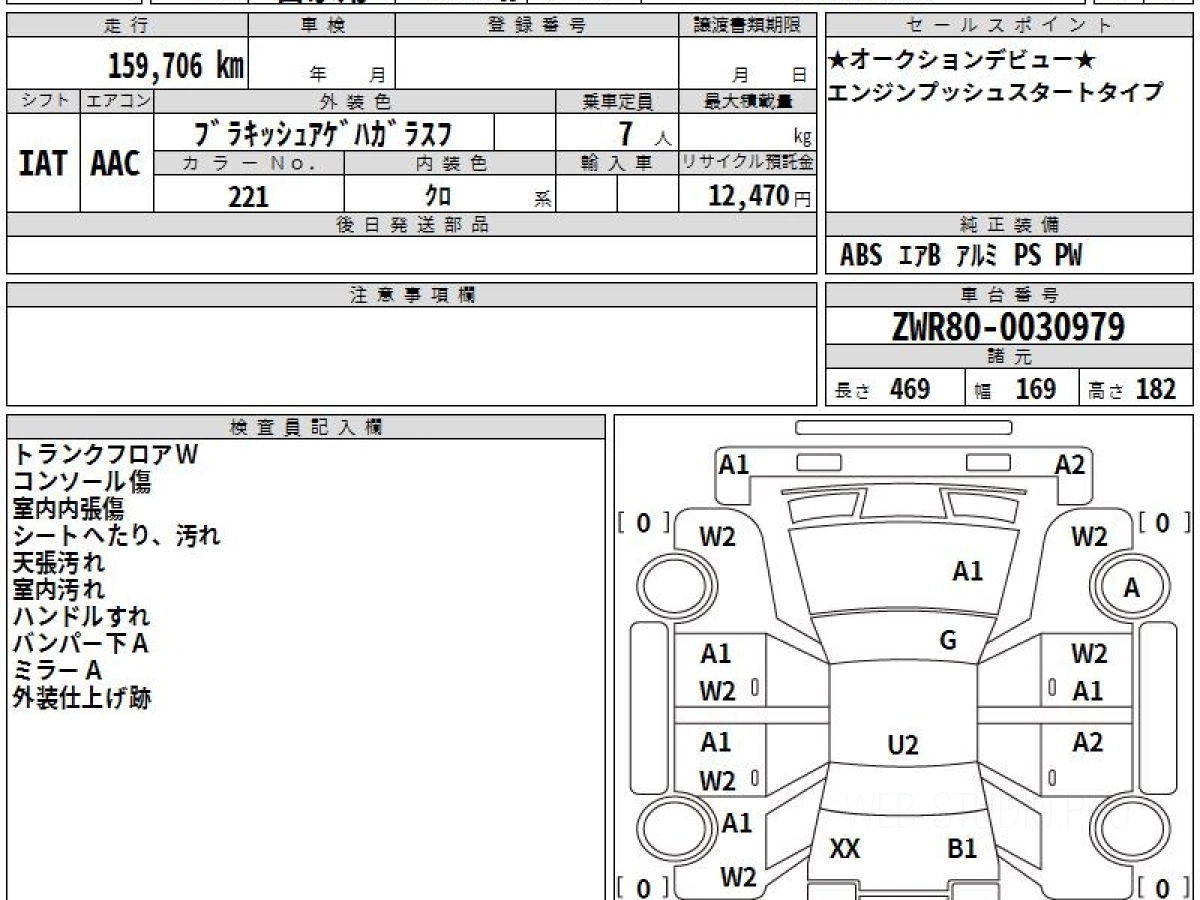This screenshot has width=1200, height=900.
Task: Click the 検査員記入欄 header
Action: [x=306, y=427]
